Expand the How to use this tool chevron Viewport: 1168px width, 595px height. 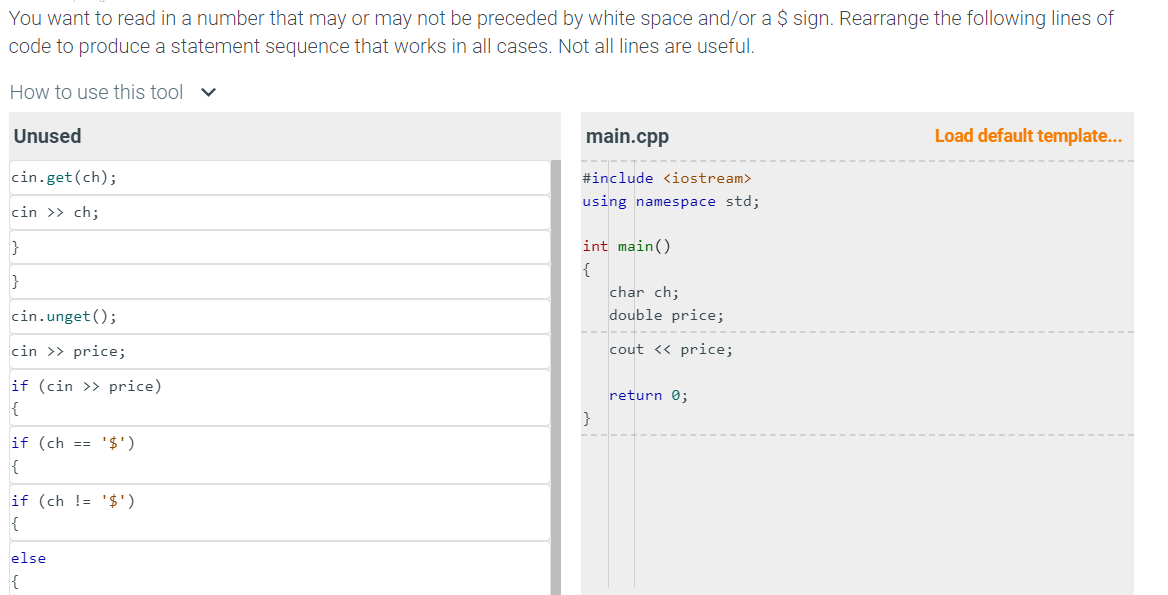tap(209, 92)
